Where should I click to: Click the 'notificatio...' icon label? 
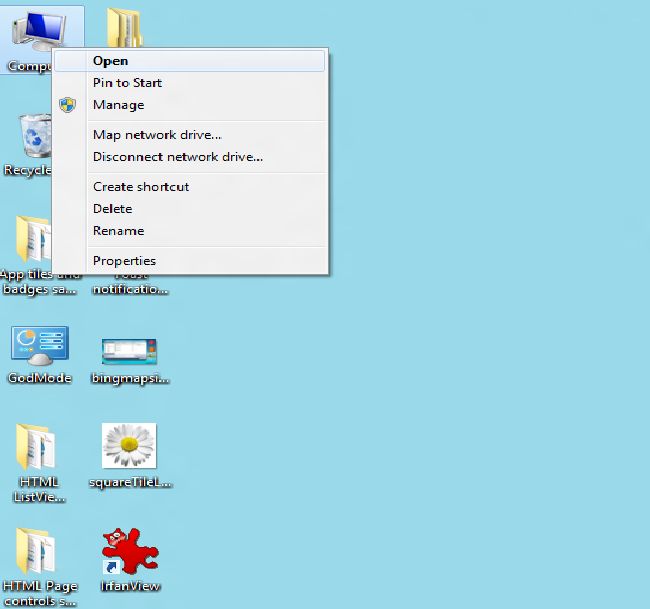[x=130, y=289]
